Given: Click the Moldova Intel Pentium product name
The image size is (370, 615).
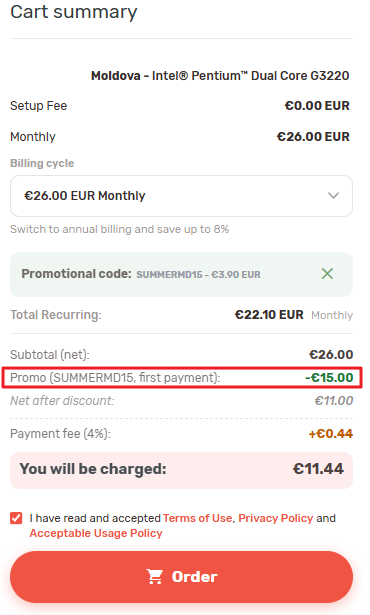Looking at the screenshot, I should pos(220,75).
